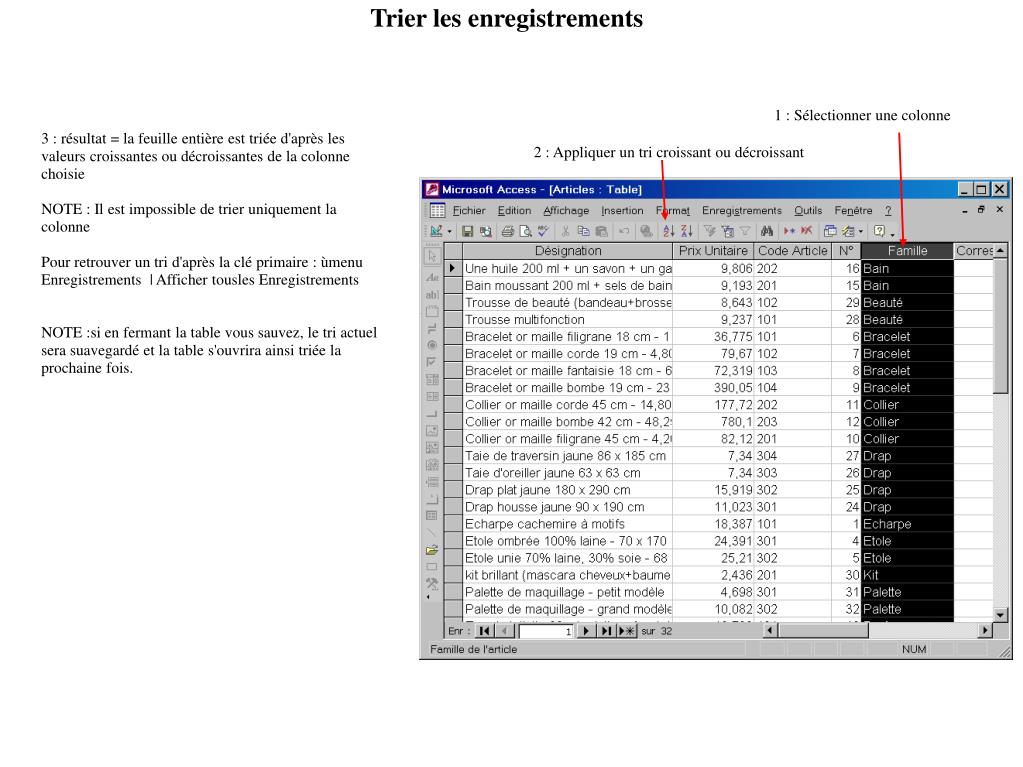This screenshot has height=767, width=1023.
Task: Click the Help toolbar icon
Action: 879,231
